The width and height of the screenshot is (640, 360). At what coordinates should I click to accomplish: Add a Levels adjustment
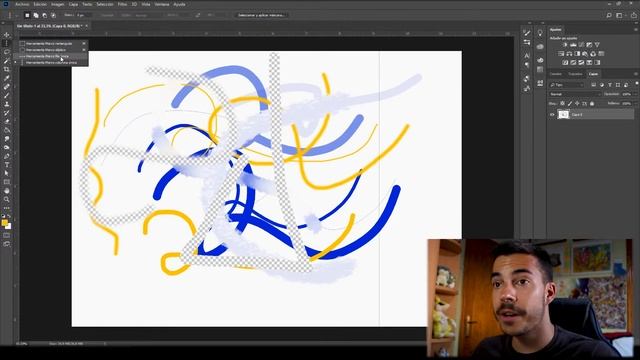point(573,45)
